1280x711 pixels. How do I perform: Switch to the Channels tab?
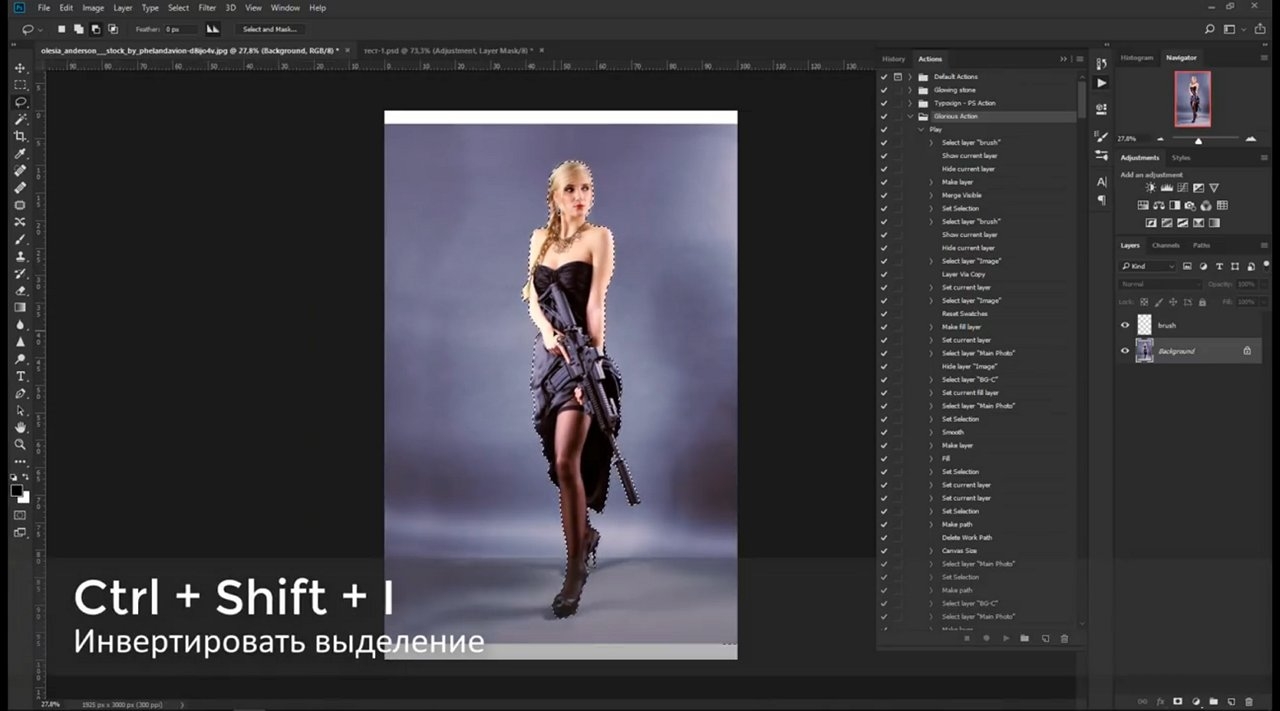coord(1166,245)
